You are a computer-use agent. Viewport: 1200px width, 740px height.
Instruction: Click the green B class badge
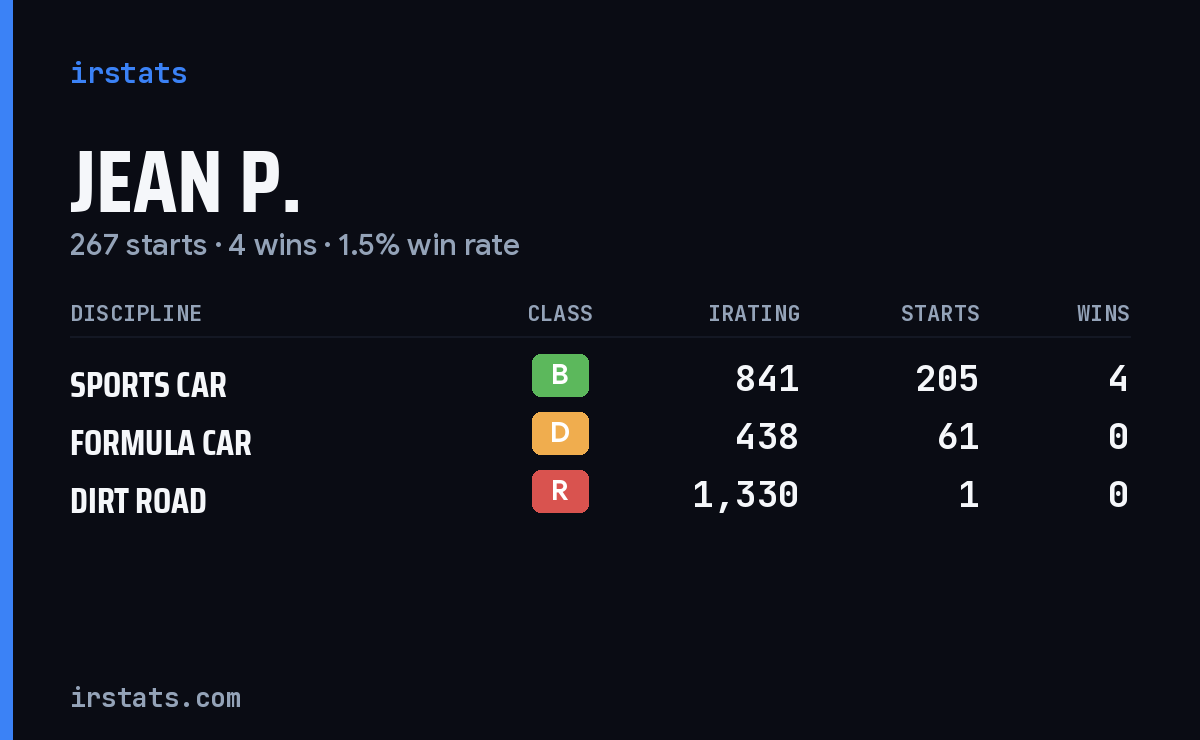[560, 375]
